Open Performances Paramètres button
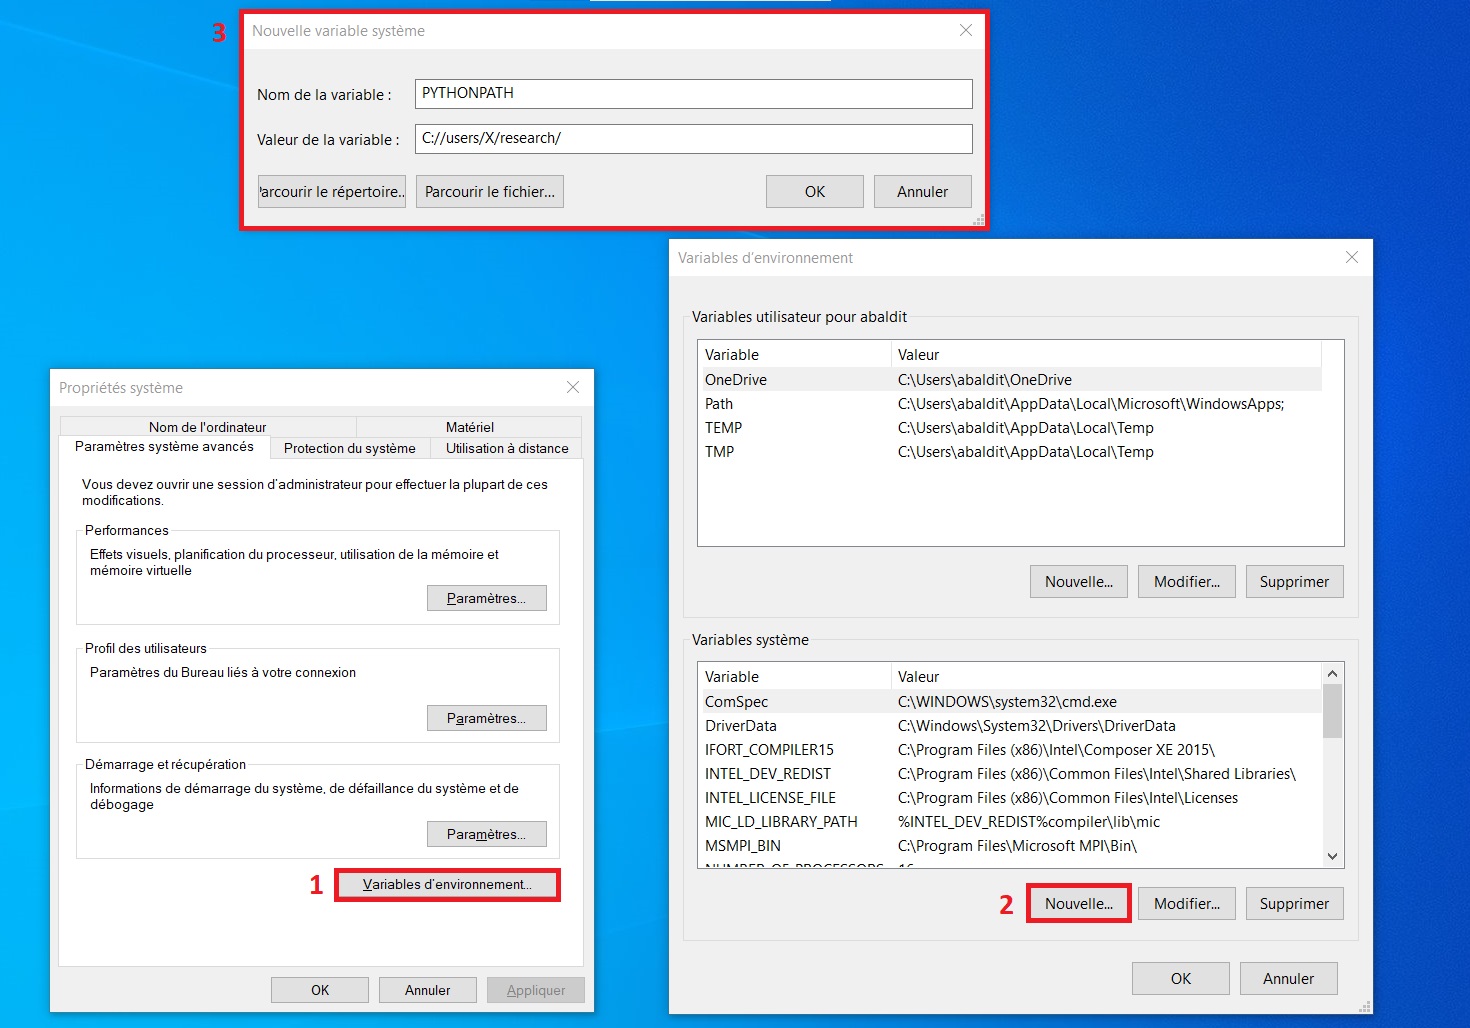Screen dimensions: 1470x1028 [x=486, y=598]
